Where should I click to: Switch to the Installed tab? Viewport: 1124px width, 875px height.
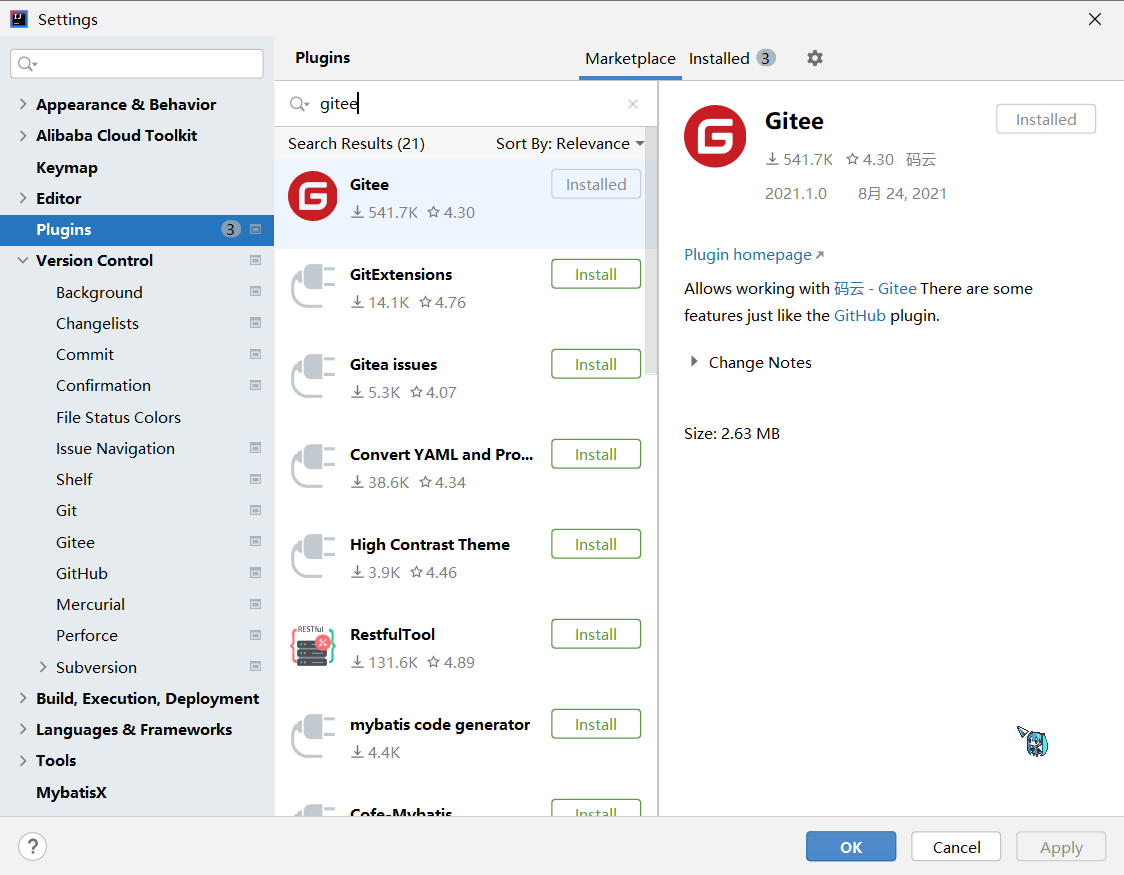pos(732,59)
